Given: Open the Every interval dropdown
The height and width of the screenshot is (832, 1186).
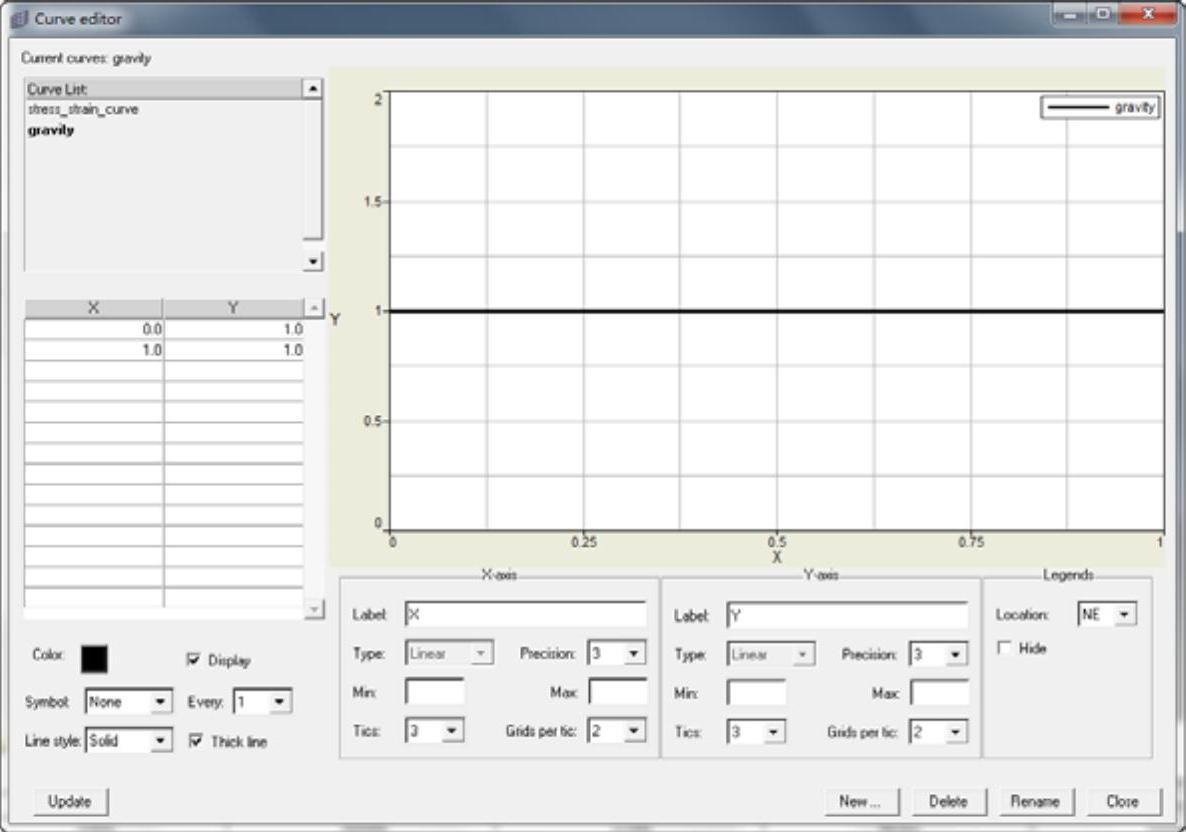Looking at the screenshot, I should (280, 702).
